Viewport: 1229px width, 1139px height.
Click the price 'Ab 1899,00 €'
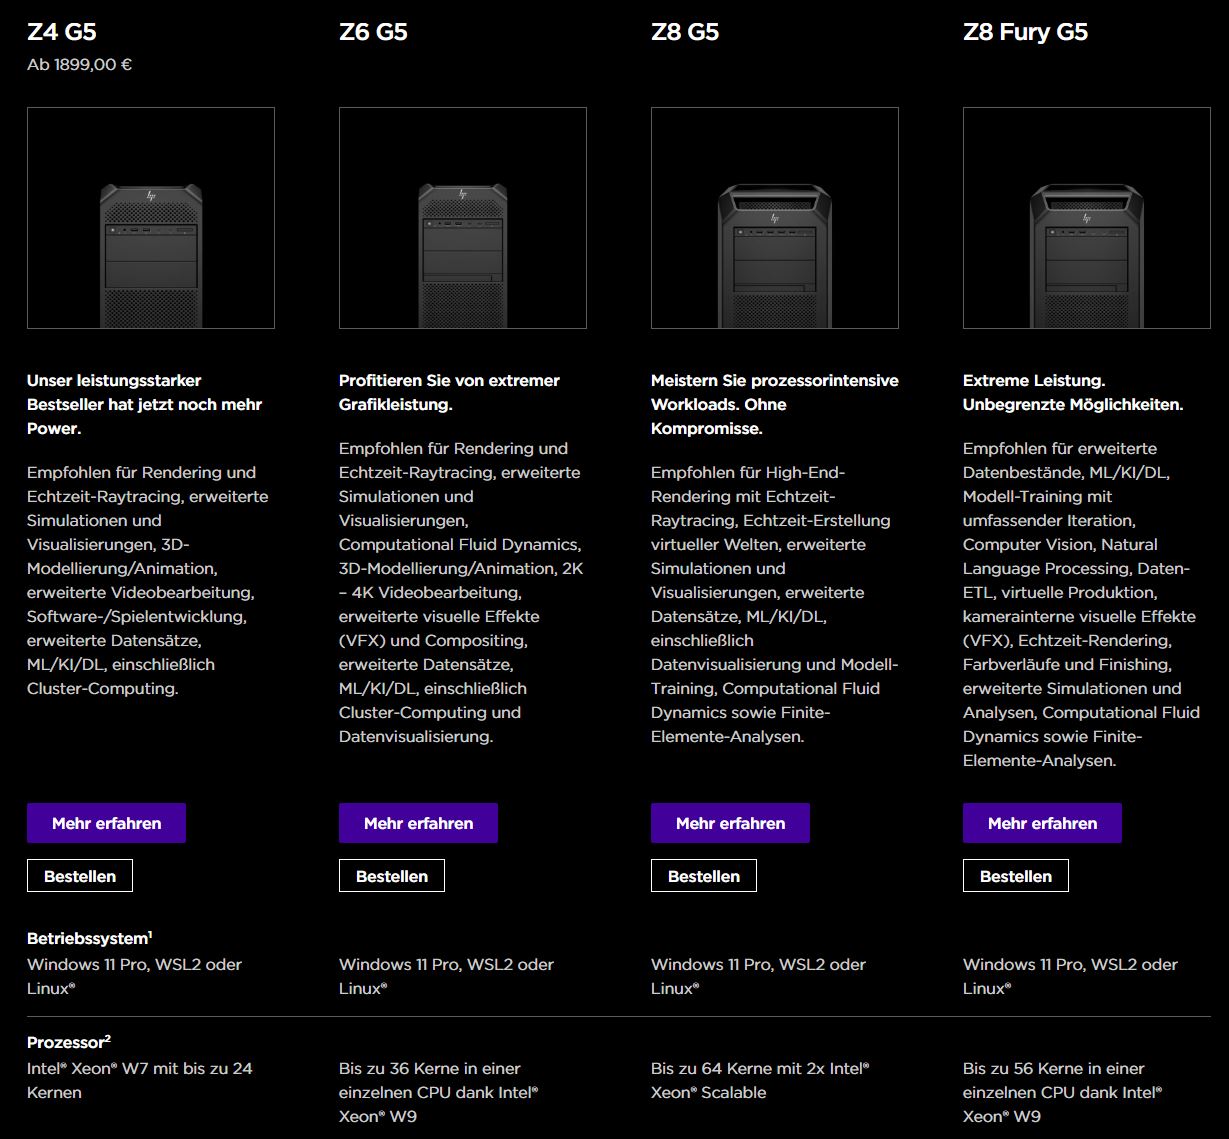coord(80,65)
